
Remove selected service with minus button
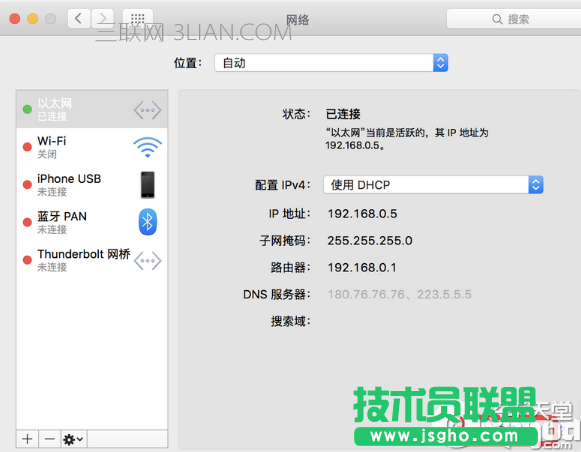pos(50,439)
